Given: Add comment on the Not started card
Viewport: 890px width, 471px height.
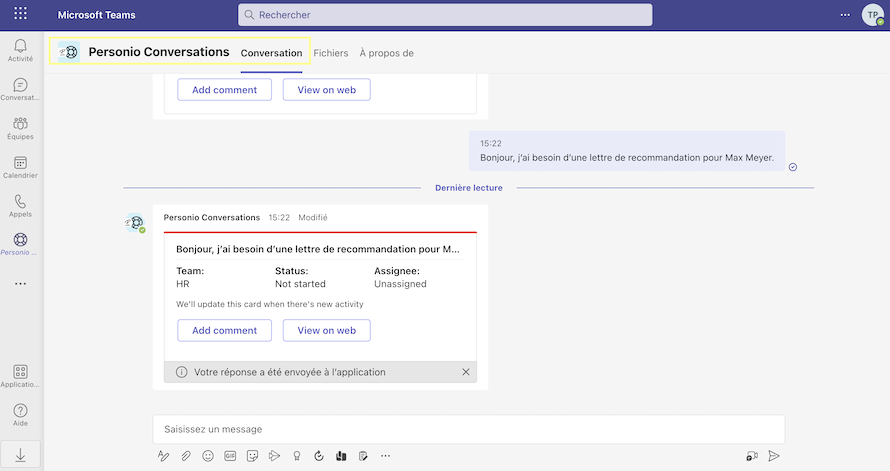Looking at the screenshot, I should 224,330.
